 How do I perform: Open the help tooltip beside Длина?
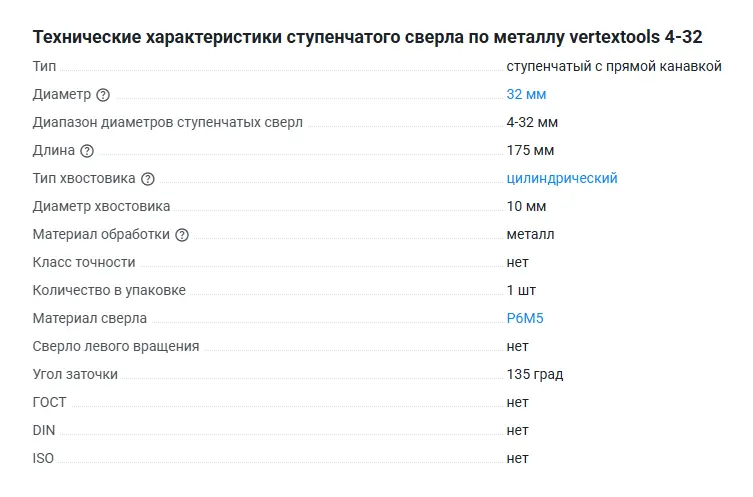tap(87, 151)
